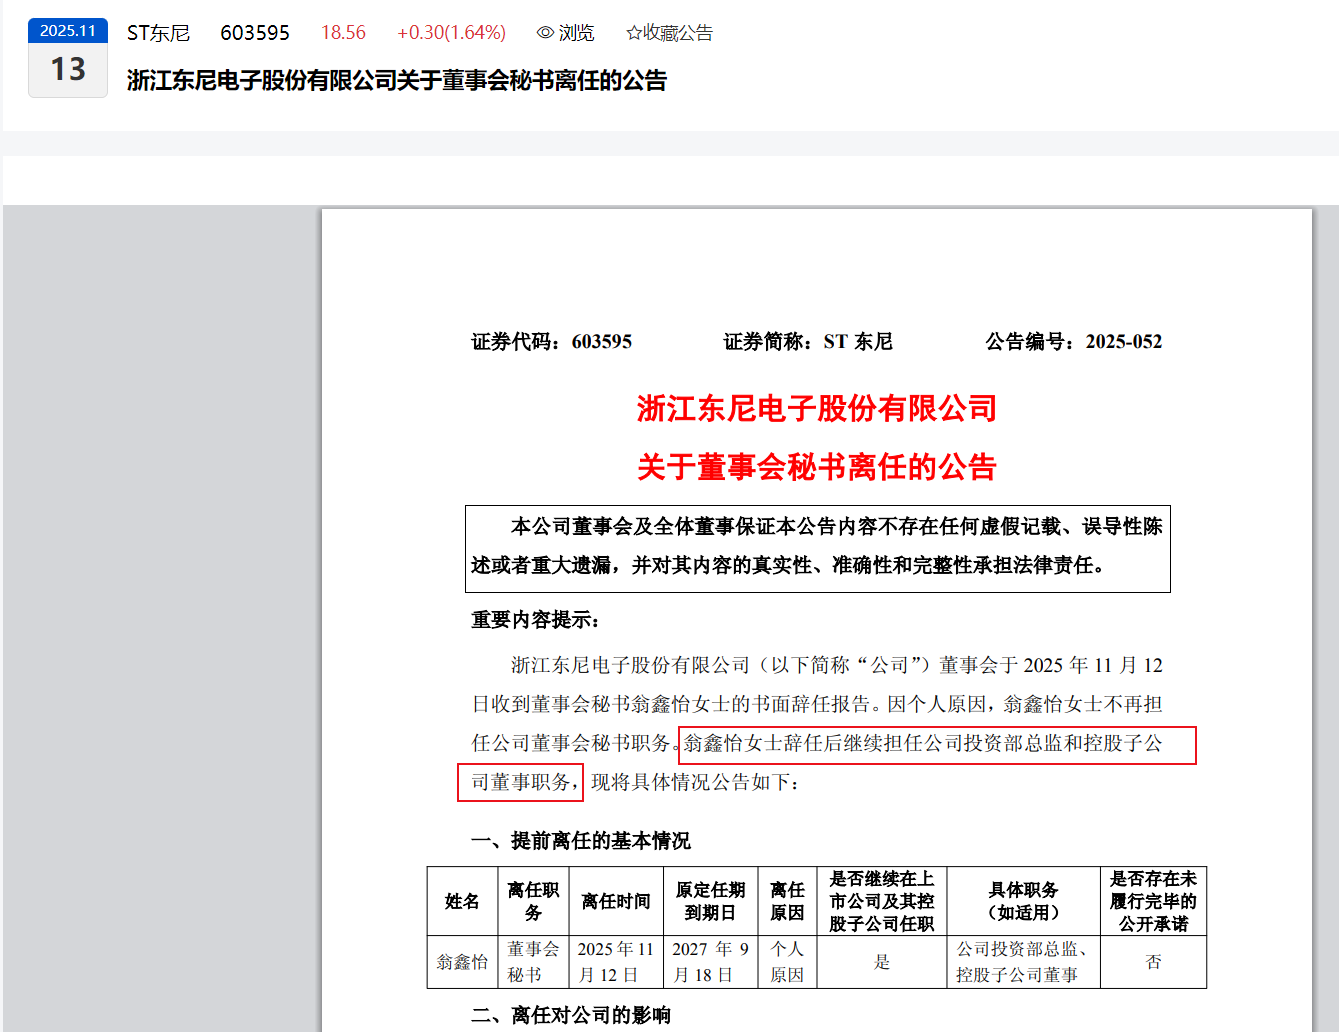Click the 证券简称：ST 东尼 text

808,342
